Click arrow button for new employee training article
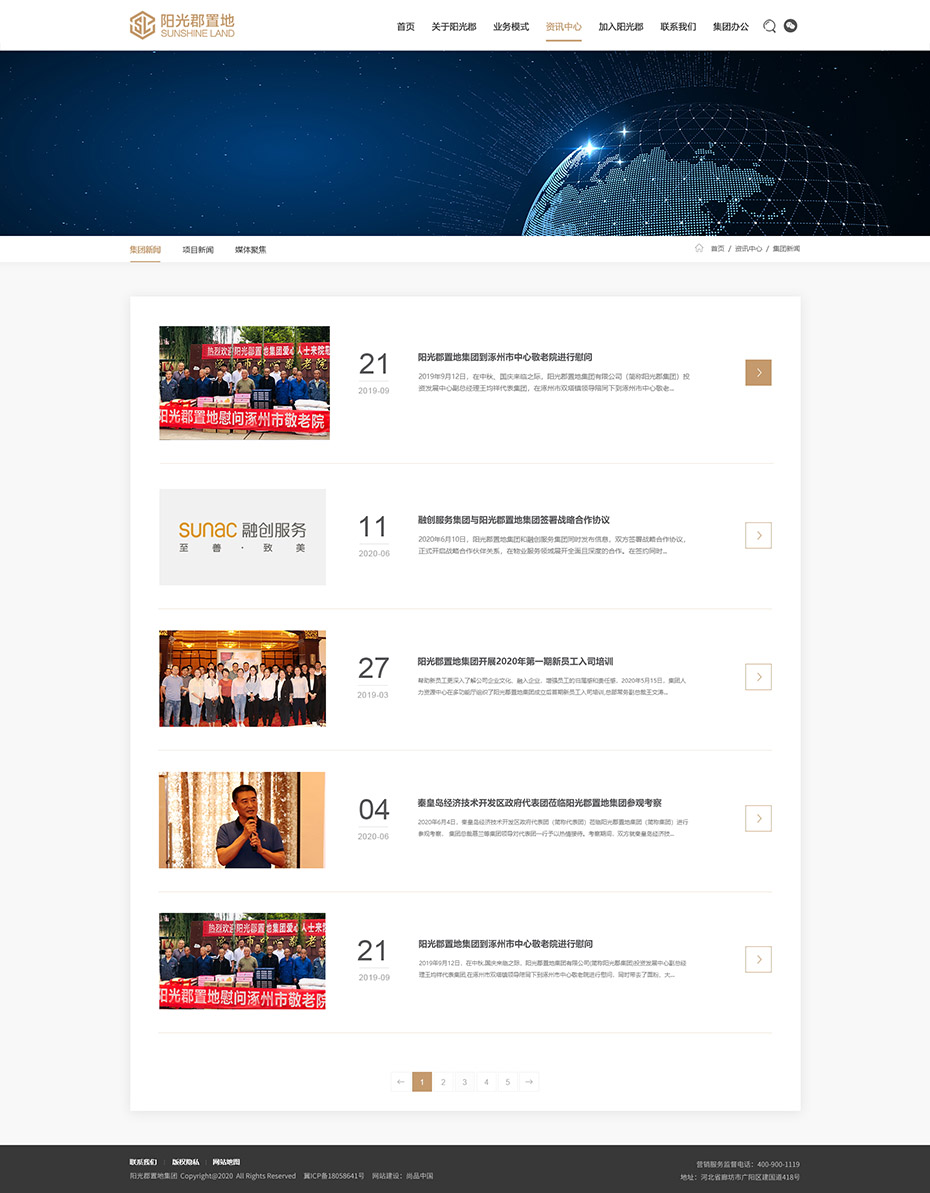This screenshot has height=1193, width=930. pyautogui.click(x=758, y=677)
